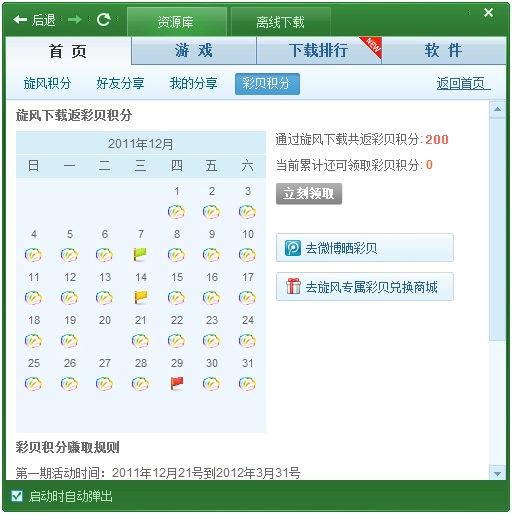Close the window with the X button
The image size is (512, 514).
click(x=488, y=13)
